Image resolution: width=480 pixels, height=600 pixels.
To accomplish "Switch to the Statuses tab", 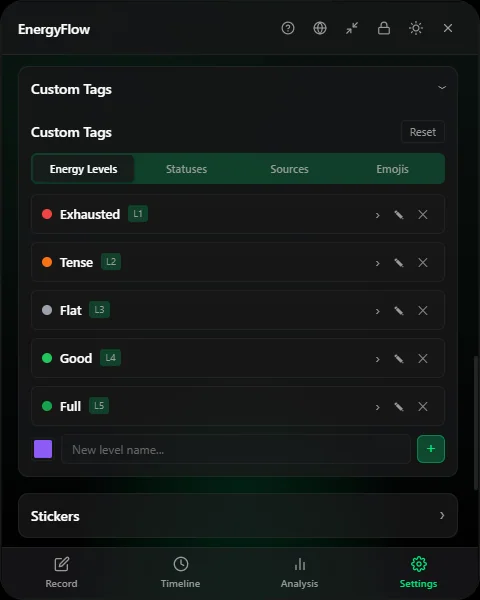I will 186,169.
